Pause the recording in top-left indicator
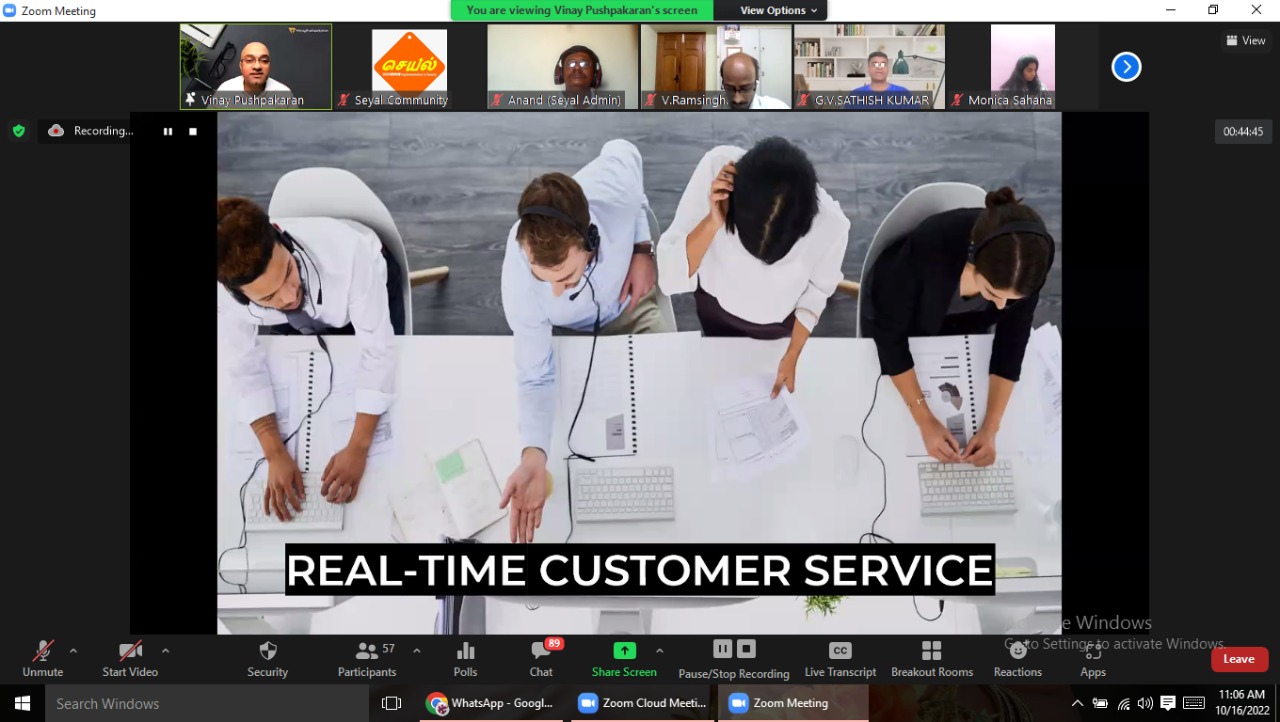 click(x=168, y=131)
